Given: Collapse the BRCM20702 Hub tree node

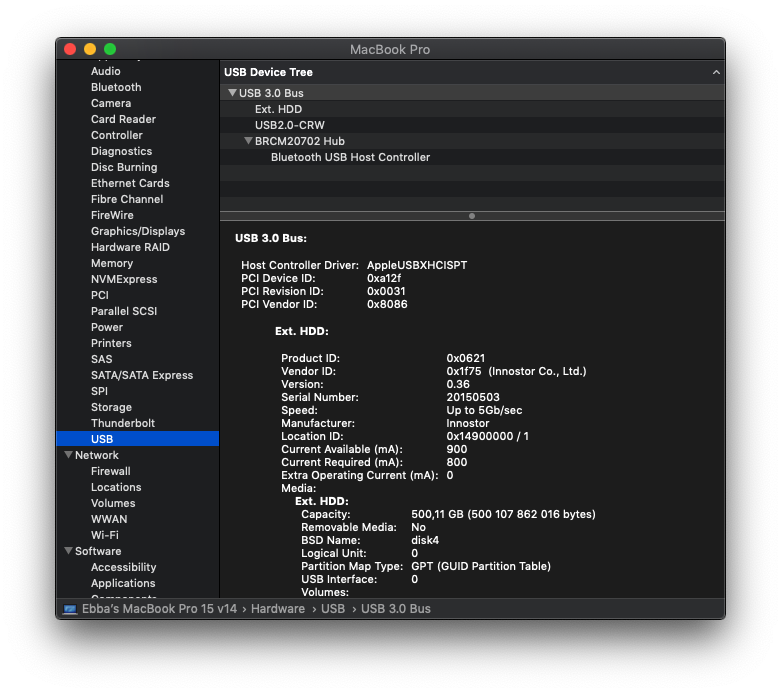Looking at the screenshot, I should [248, 141].
